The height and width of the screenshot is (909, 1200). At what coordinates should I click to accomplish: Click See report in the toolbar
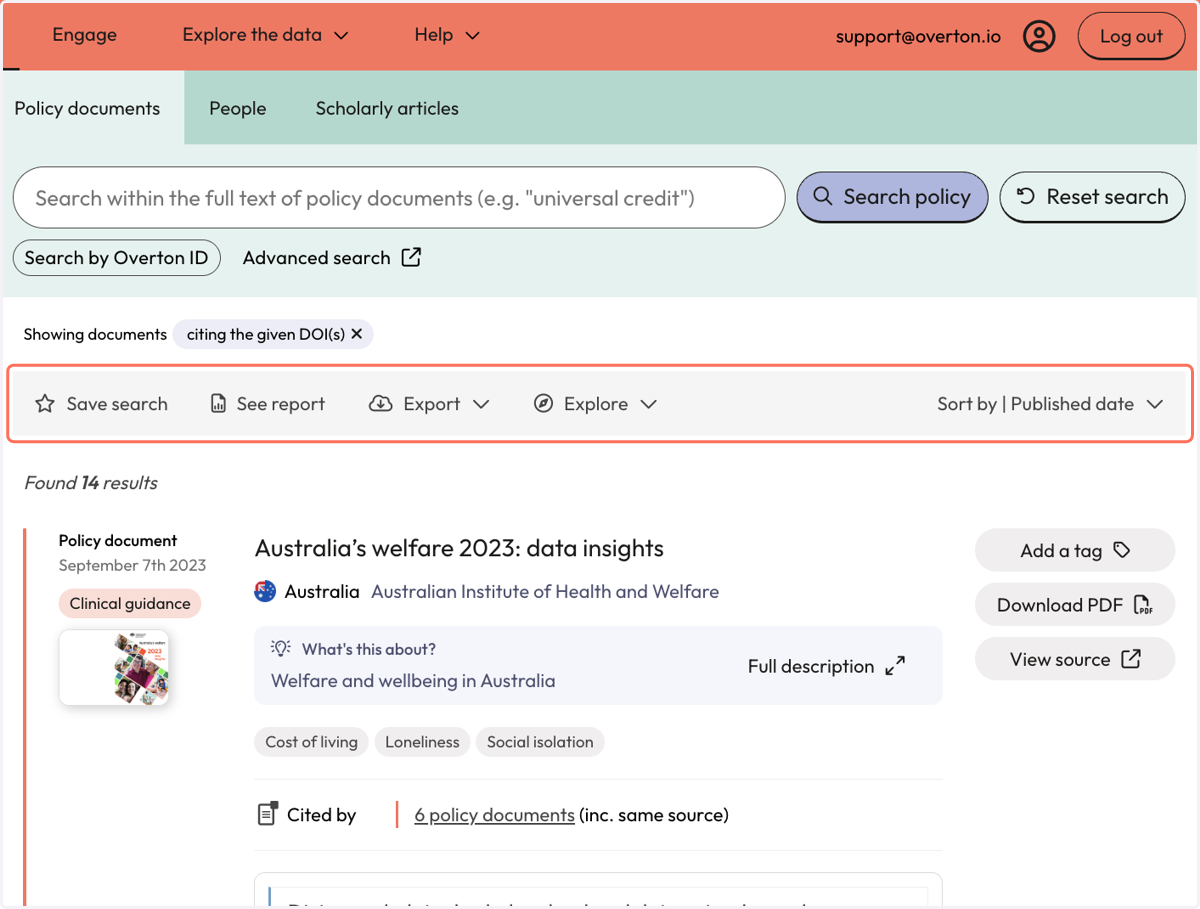click(267, 404)
